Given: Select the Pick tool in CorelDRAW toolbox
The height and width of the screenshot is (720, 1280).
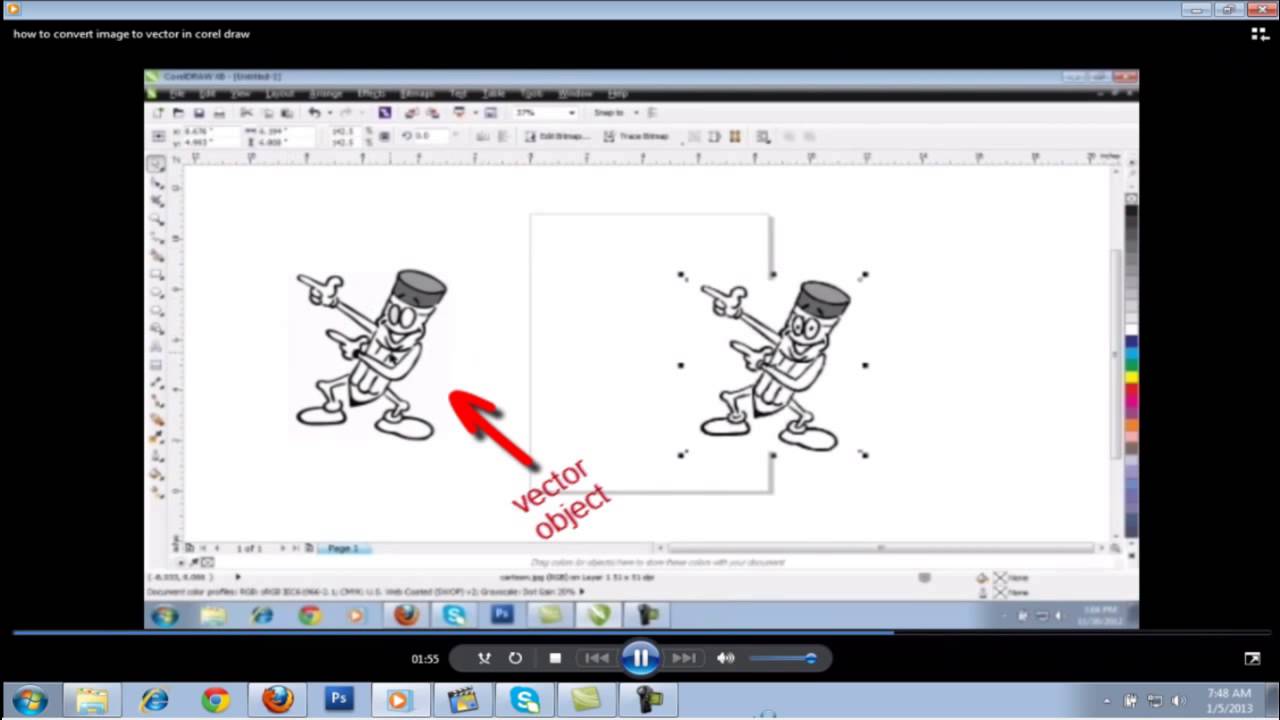Looking at the screenshot, I should click(157, 163).
